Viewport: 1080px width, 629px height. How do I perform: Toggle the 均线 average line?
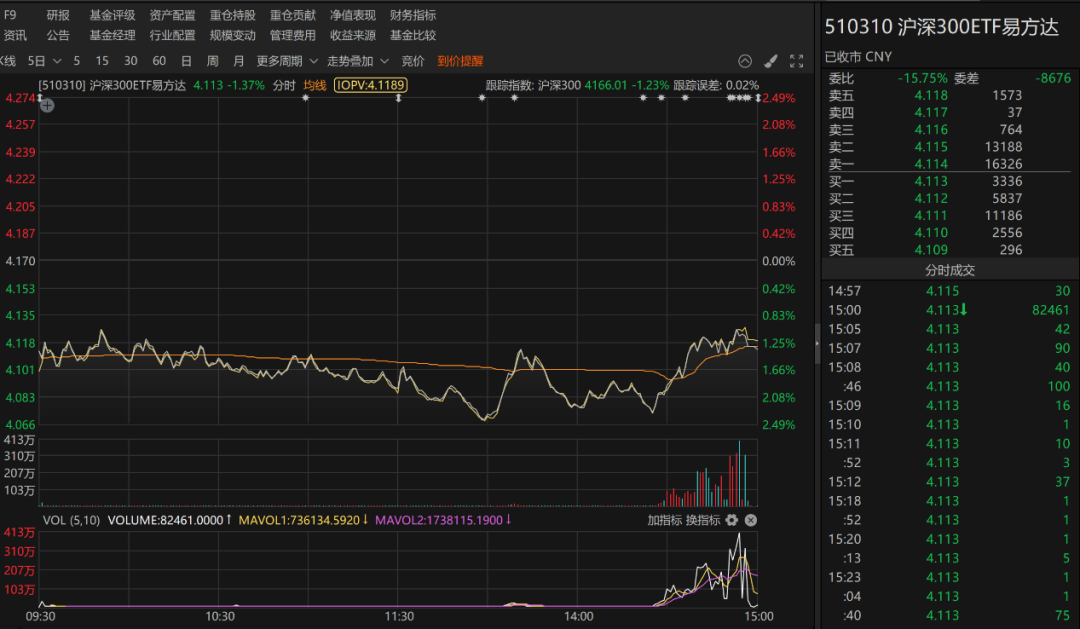315,85
